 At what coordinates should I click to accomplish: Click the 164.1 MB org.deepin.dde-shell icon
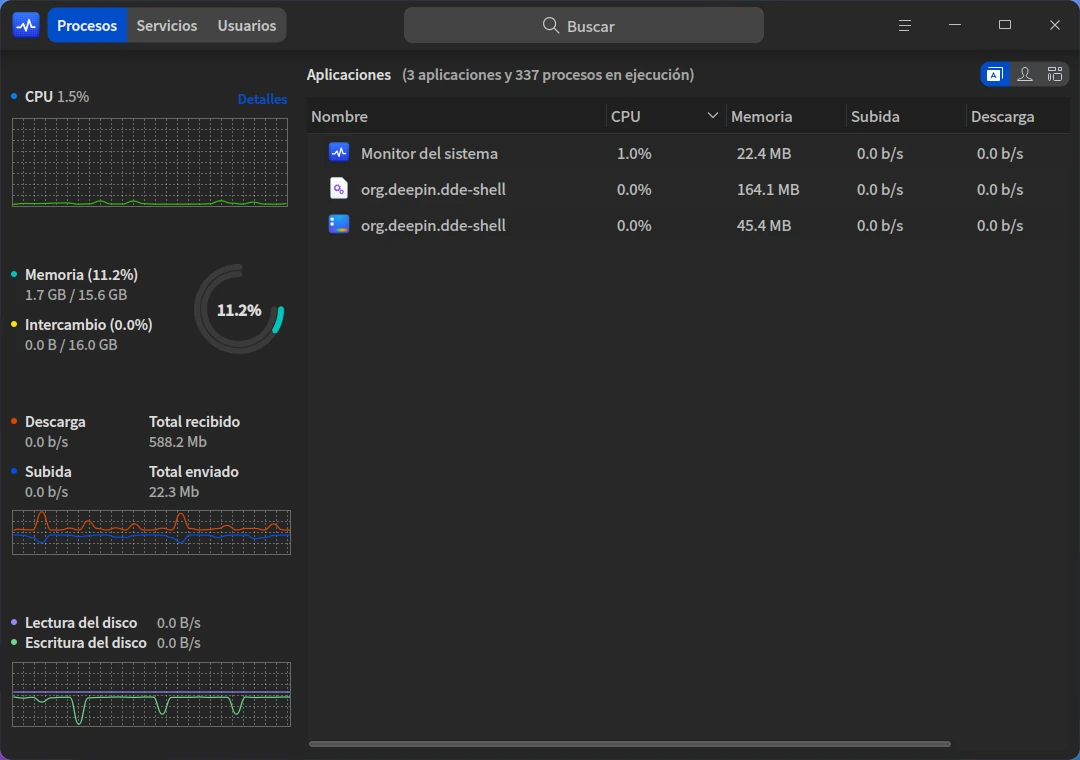[x=339, y=188]
